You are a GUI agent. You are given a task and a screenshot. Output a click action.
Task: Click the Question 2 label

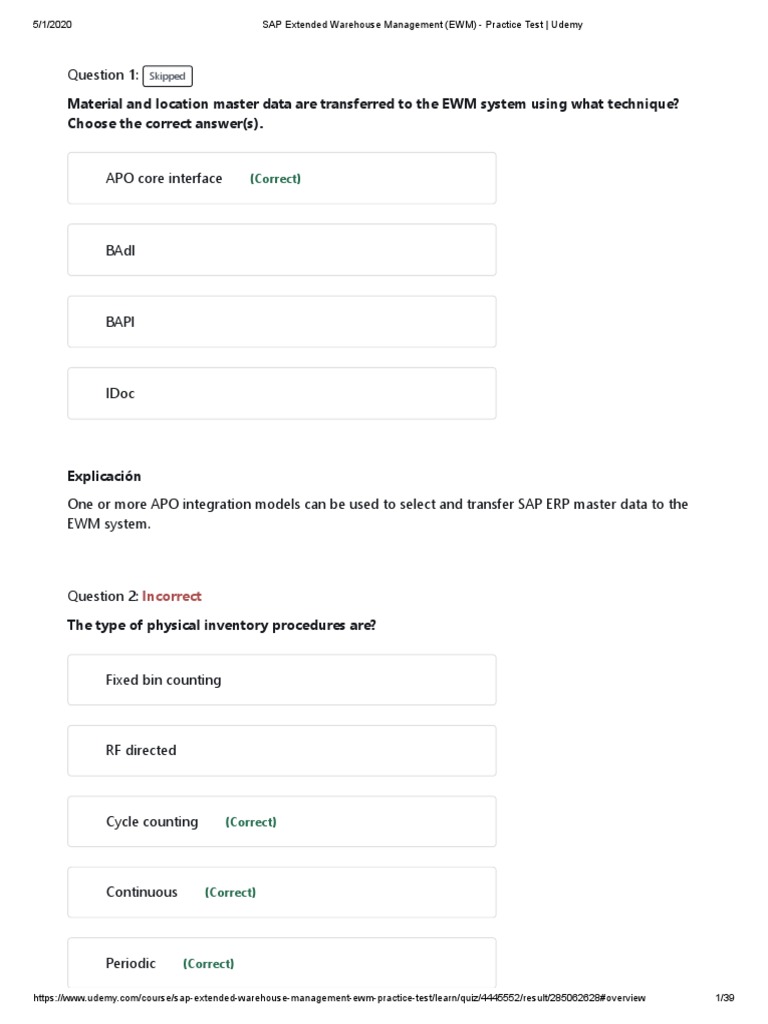coord(102,596)
